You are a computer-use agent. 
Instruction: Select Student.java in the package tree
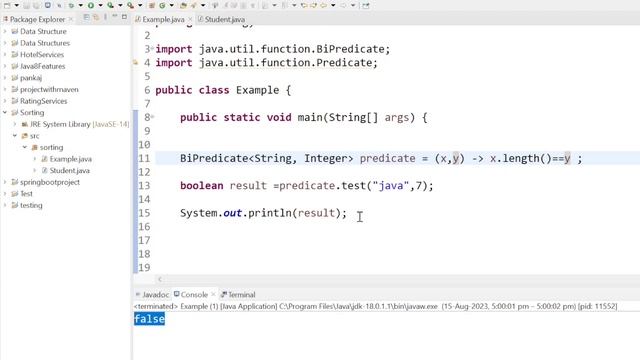pyautogui.click(x=69, y=170)
